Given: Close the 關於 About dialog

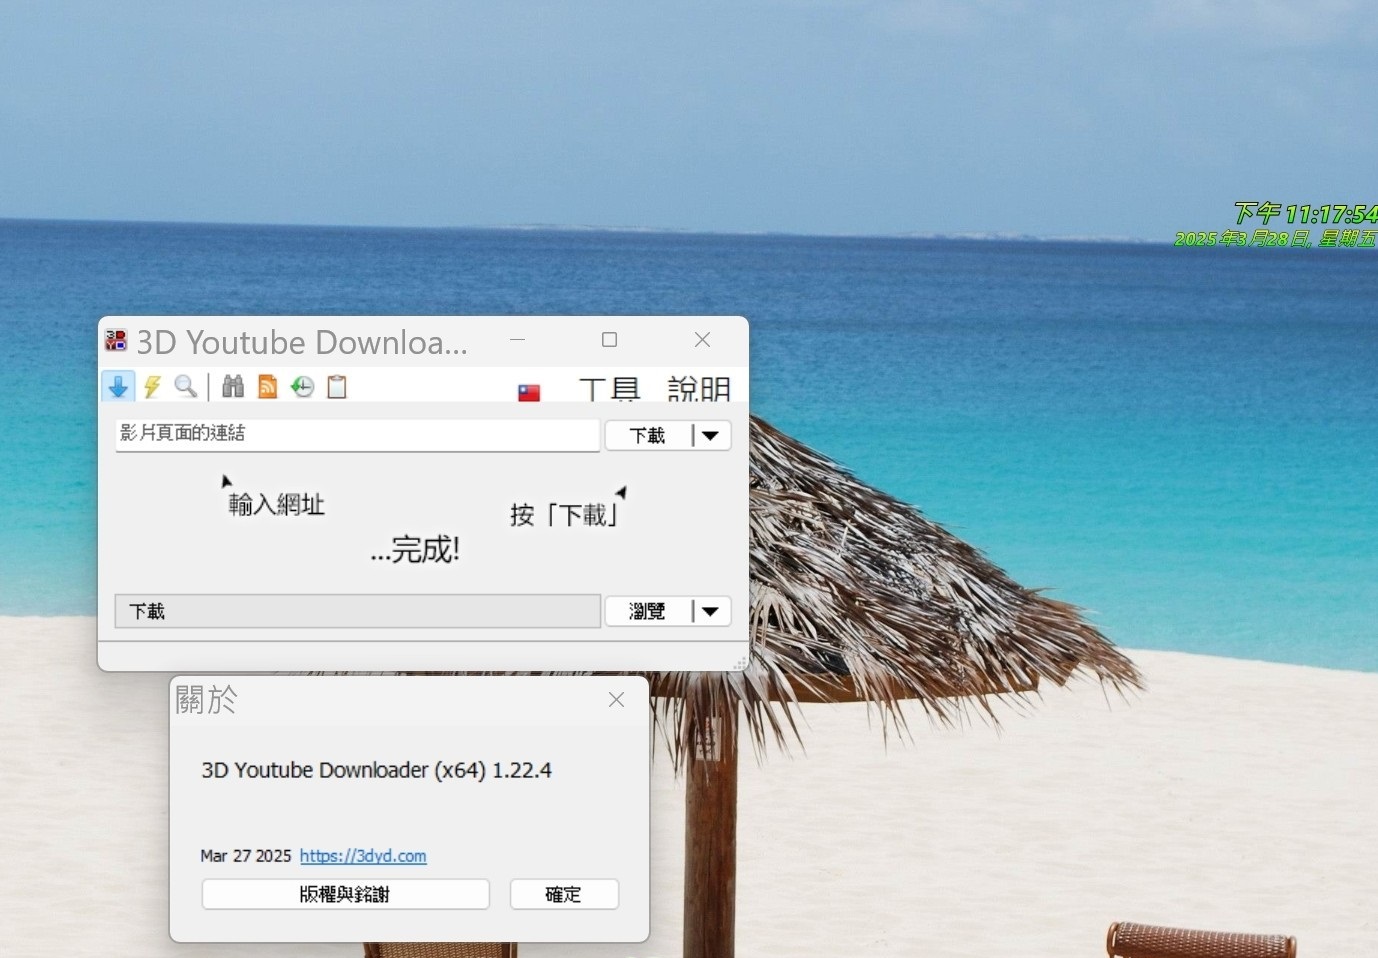Looking at the screenshot, I should 616,700.
